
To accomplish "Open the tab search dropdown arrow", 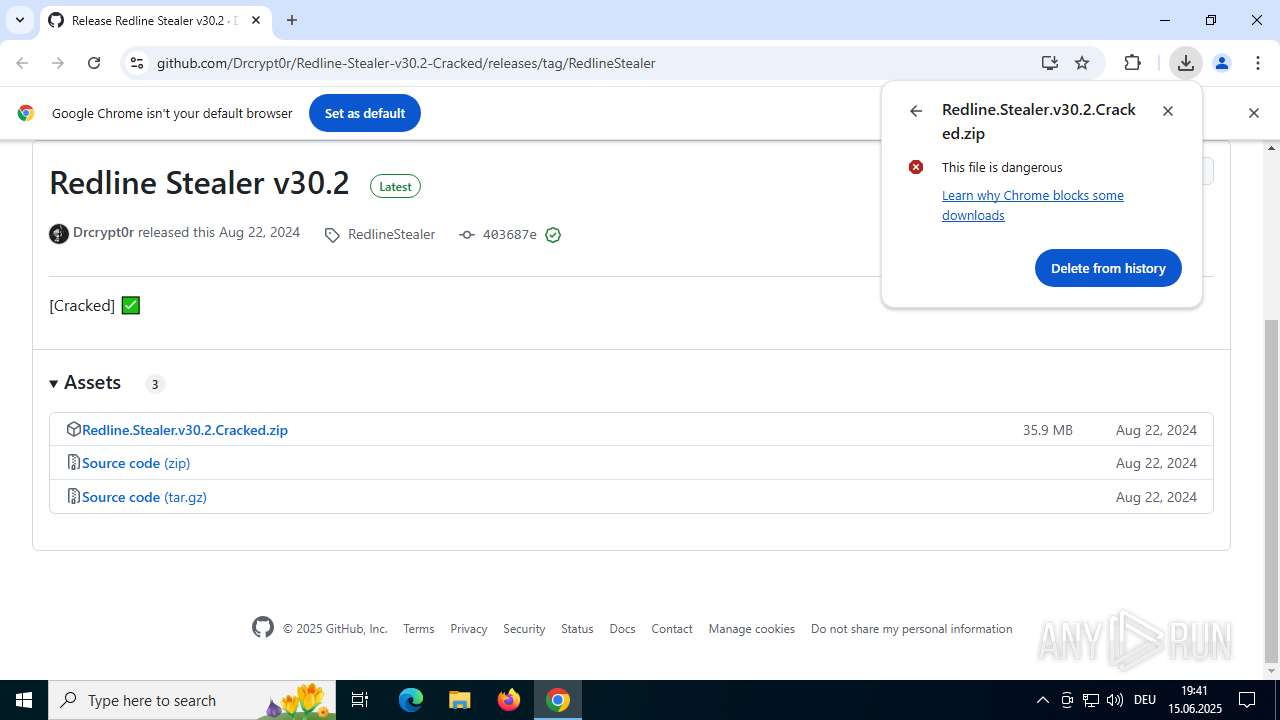I will (x=19, y=20).
